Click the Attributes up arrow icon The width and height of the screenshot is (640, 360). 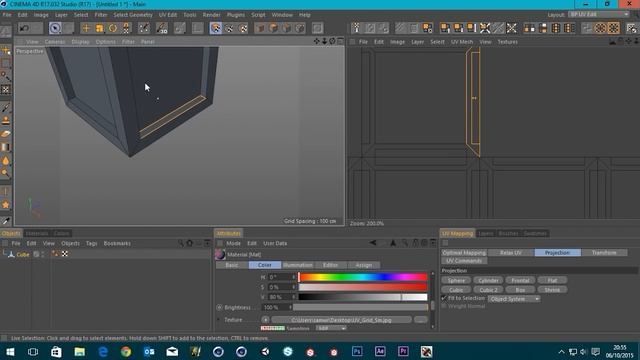point(393,243)
